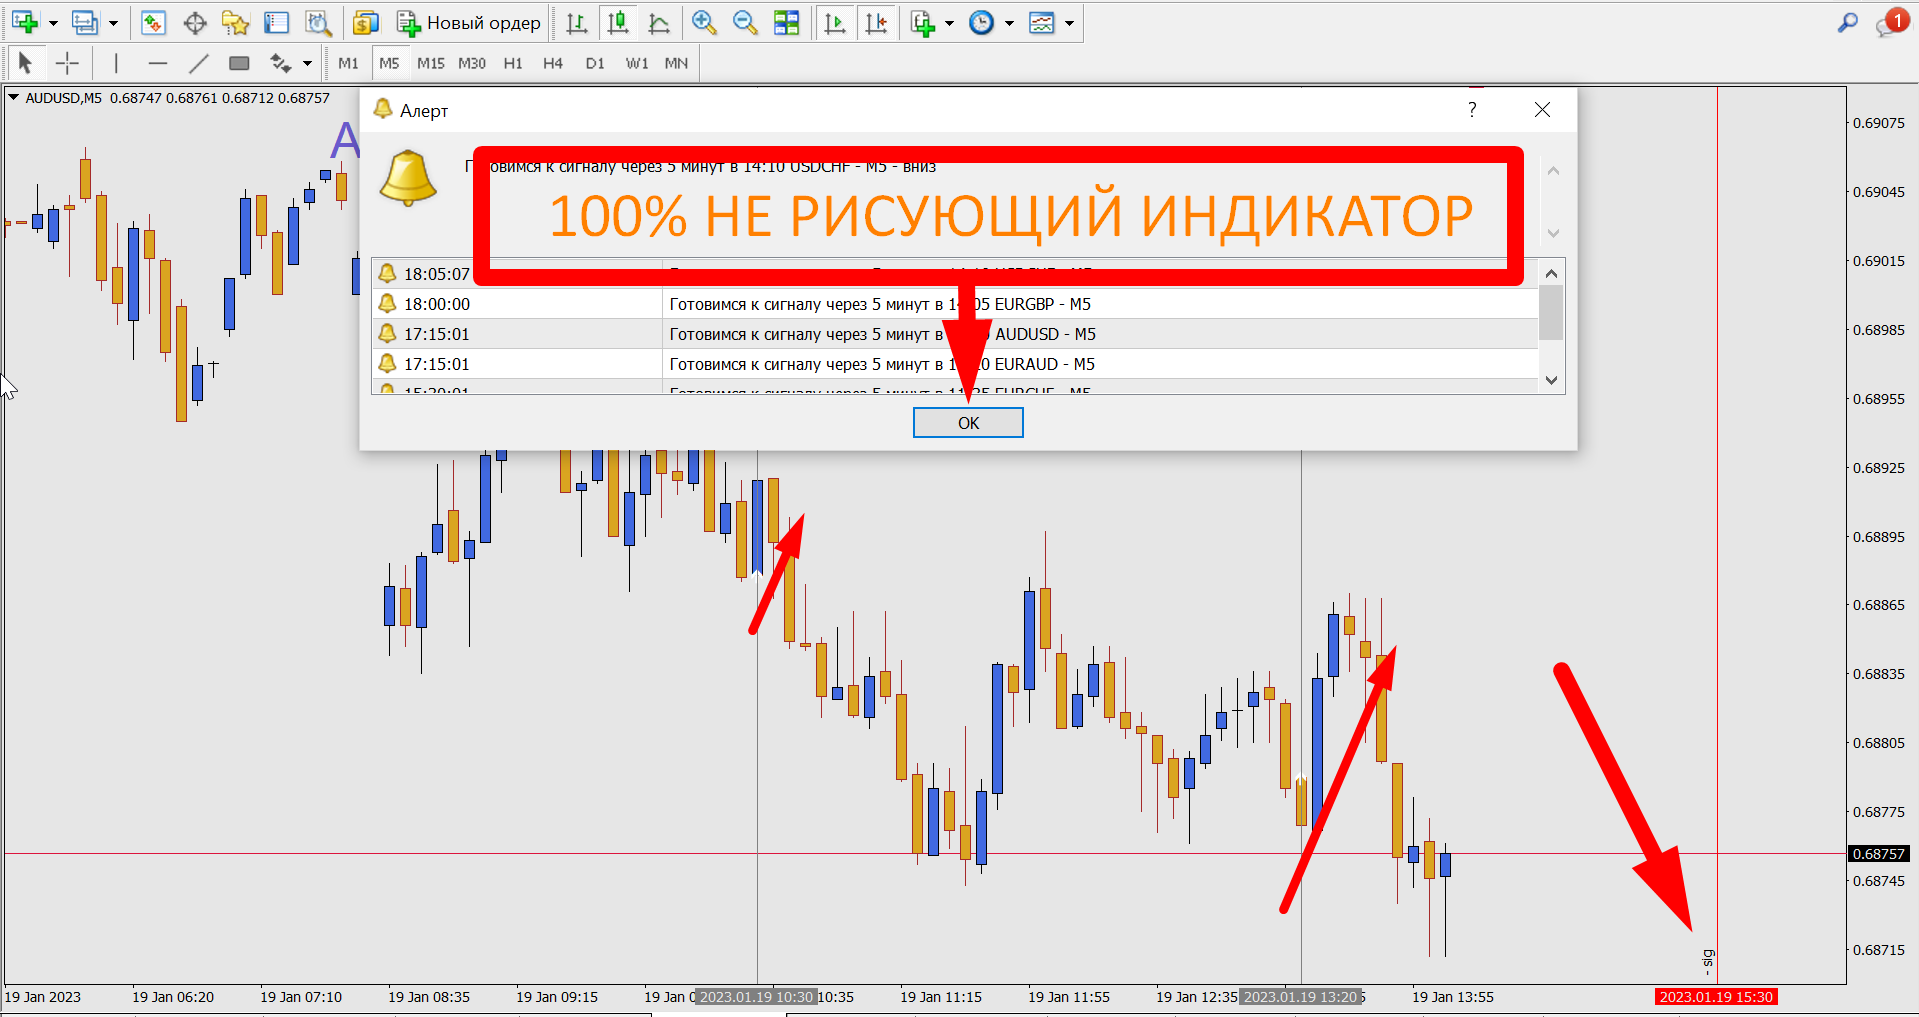Click the Profiles icon
1919x1017 pixels.
85,22
